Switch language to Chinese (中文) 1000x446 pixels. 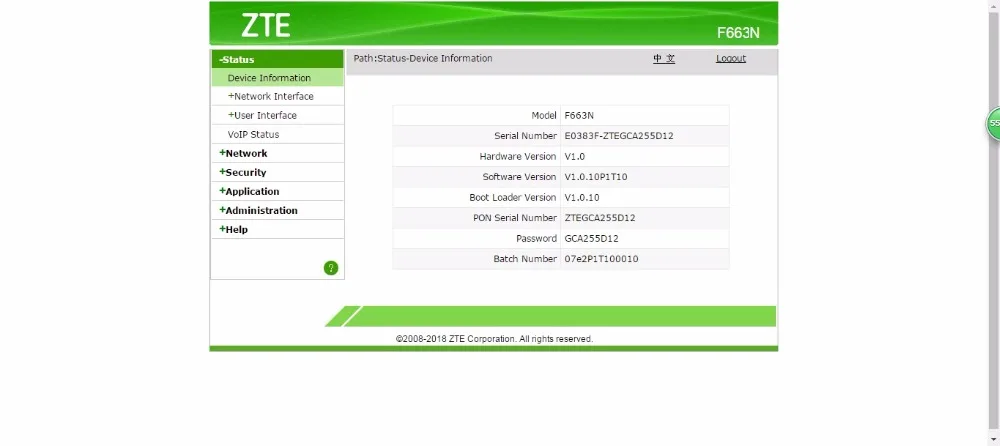click(664, 59)
